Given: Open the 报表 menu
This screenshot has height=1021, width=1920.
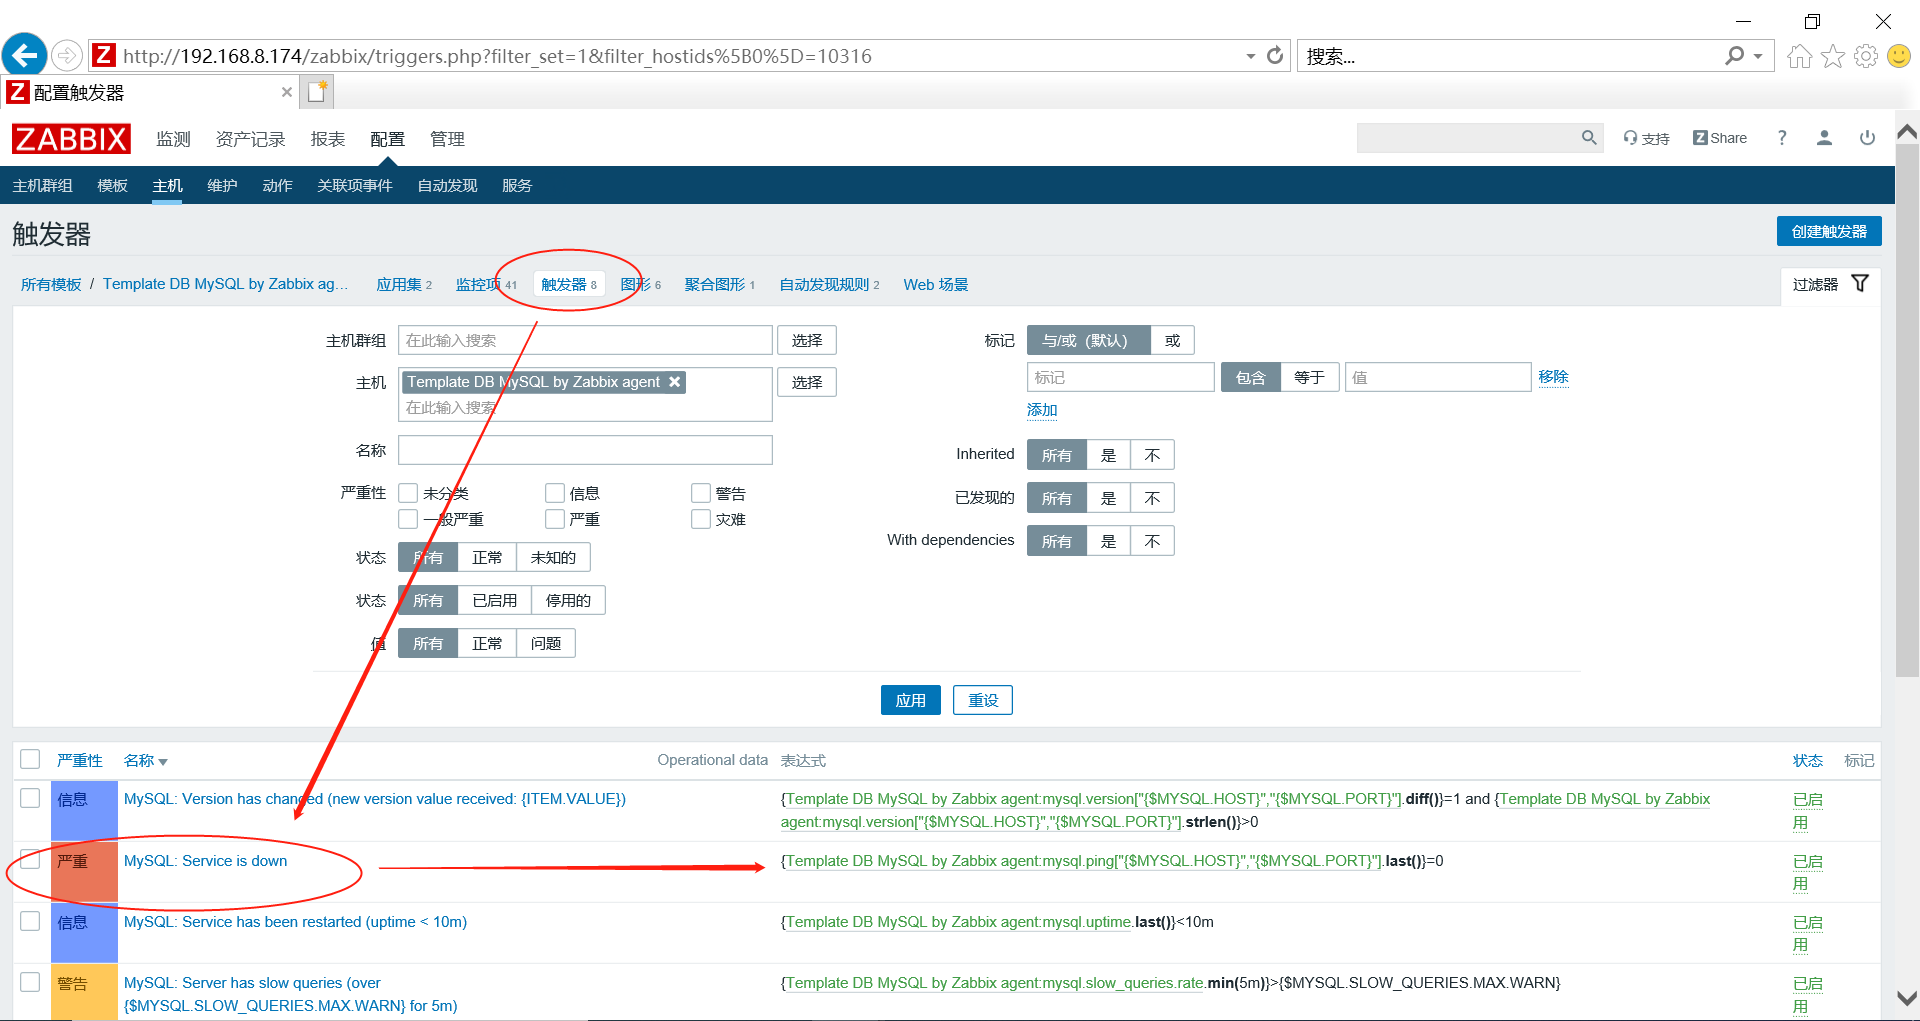Looking at the screenshot, I should point(327,139).
